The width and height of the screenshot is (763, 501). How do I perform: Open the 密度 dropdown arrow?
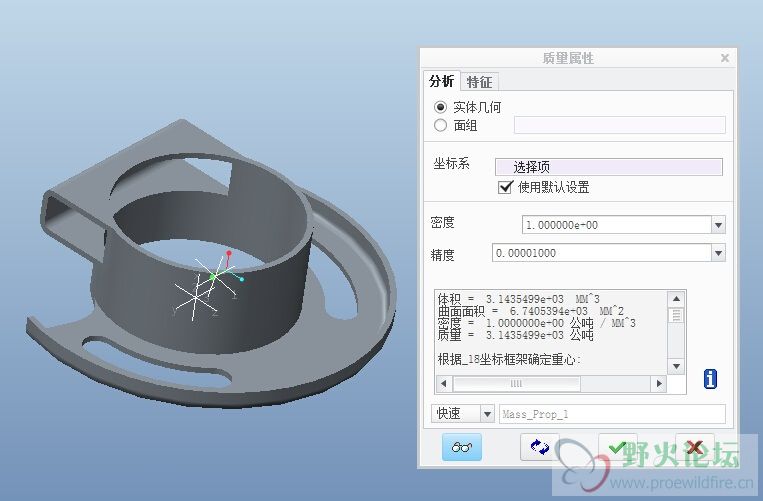click(719, 225)
